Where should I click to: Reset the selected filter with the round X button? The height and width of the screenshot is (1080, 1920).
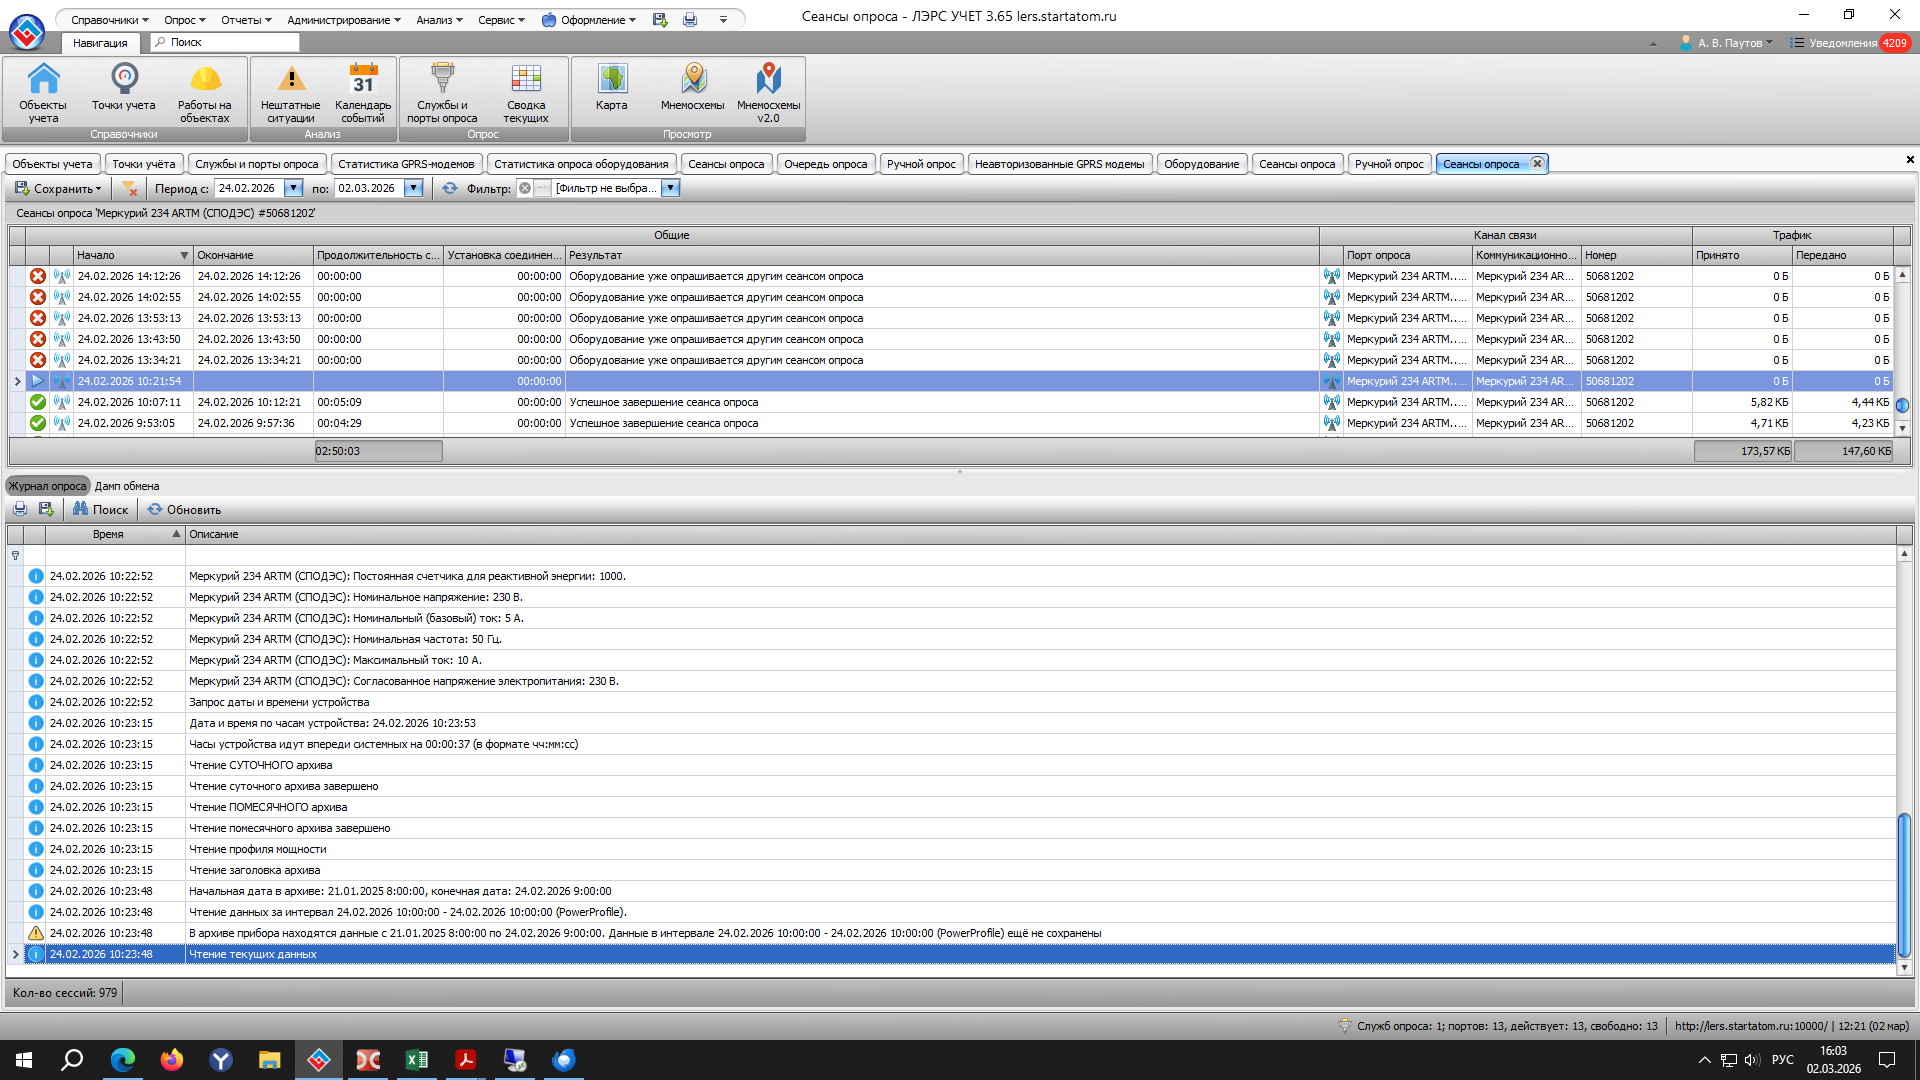point(525,188)
